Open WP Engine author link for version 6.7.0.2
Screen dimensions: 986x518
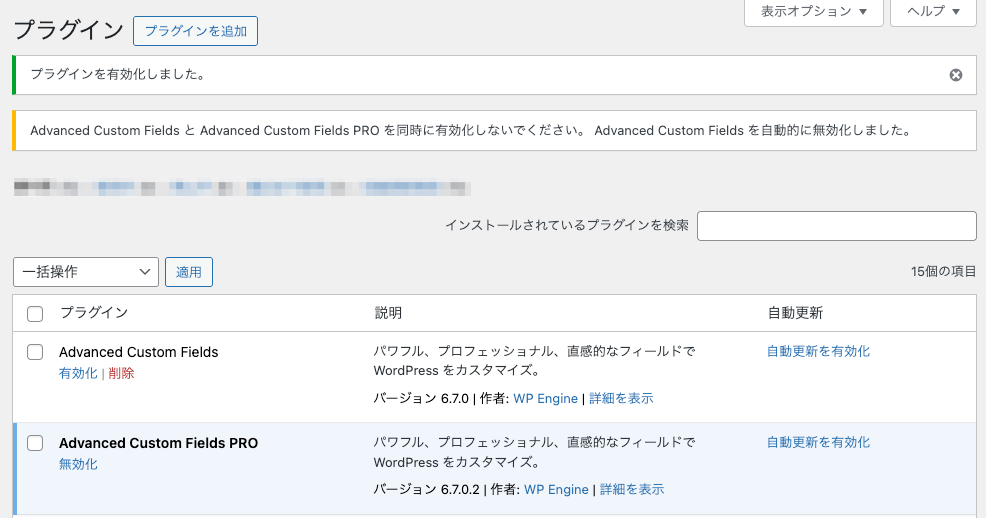pyautogui.click(x=556, y=489)
